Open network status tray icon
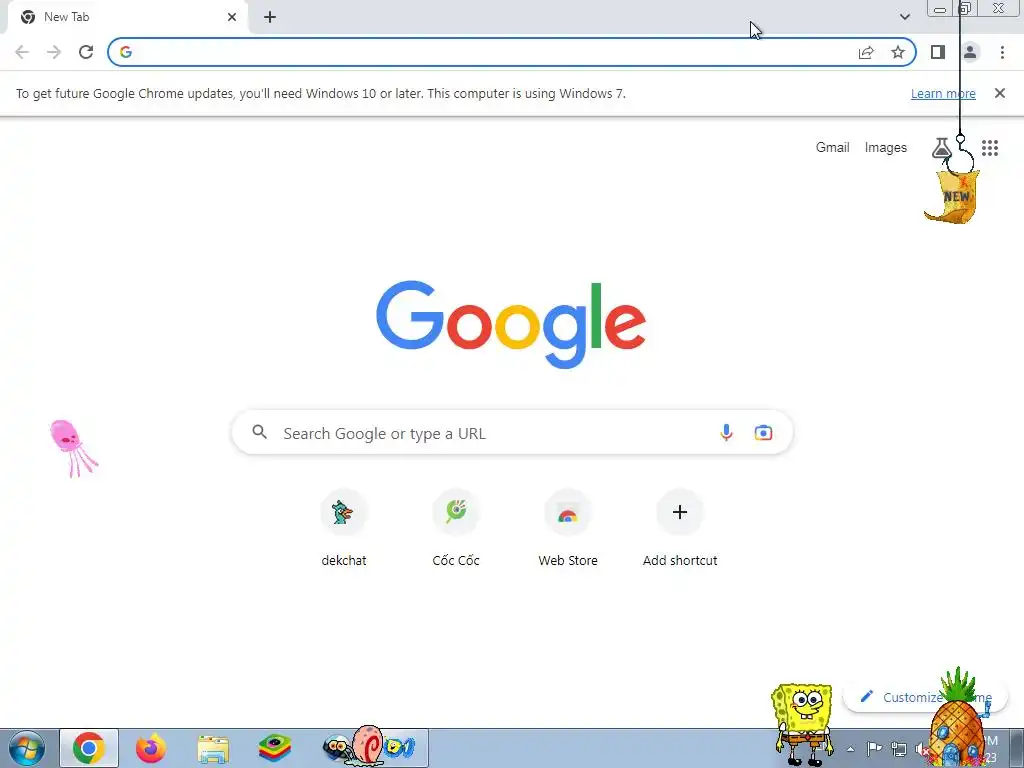 [899, 750]
